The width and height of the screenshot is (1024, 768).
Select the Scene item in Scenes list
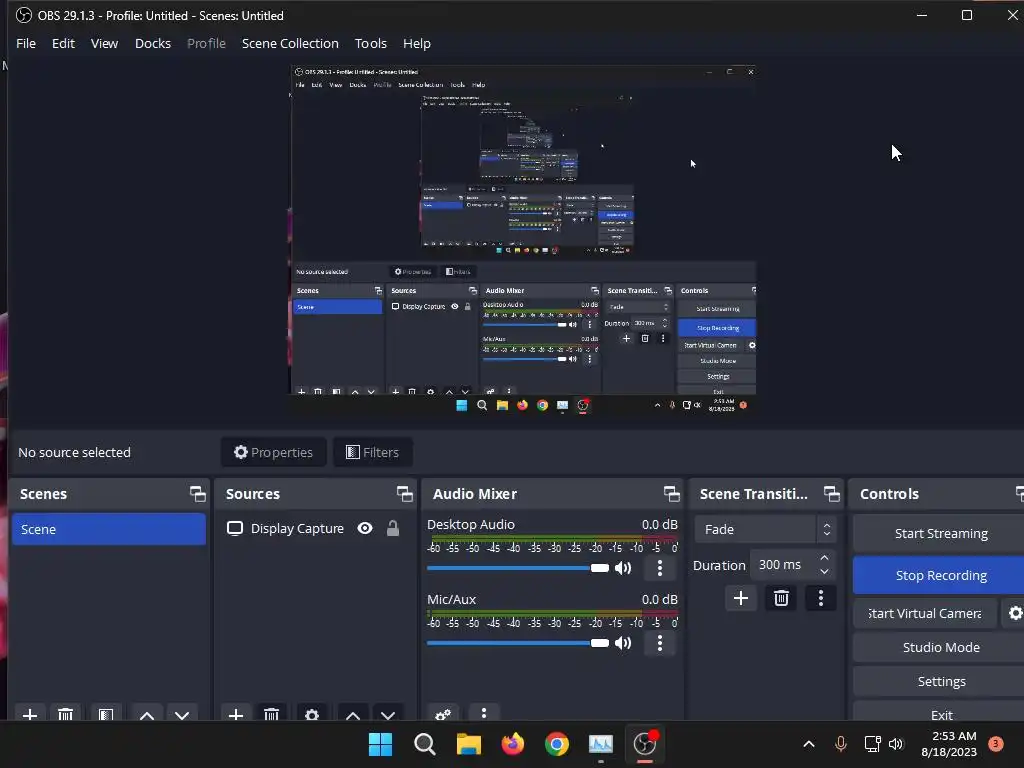[108, 529]
